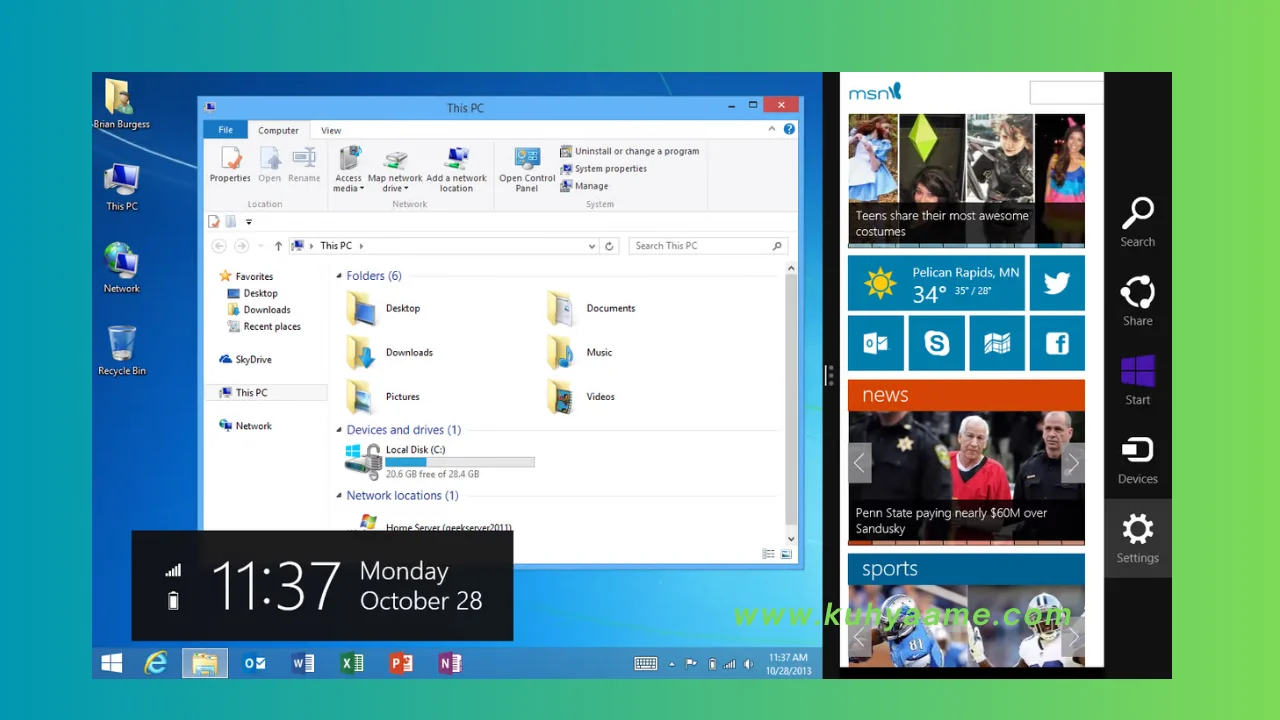Show next news story arrow
The height and width of the screenshot is (720, 1280).
click(x=1073, y=463)
